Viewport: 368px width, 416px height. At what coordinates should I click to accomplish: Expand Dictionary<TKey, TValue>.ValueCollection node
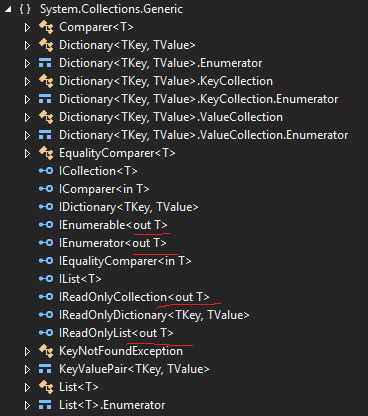coord(27,117)
